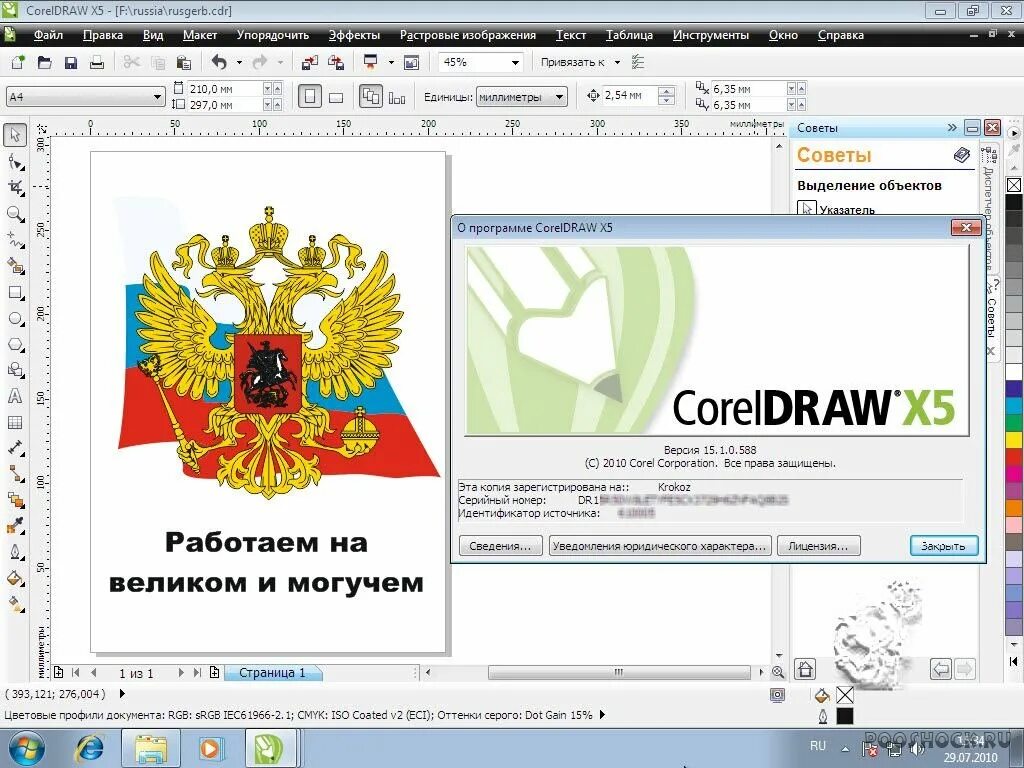Open the 'Эффекты' menu

[x=354, y=35]
